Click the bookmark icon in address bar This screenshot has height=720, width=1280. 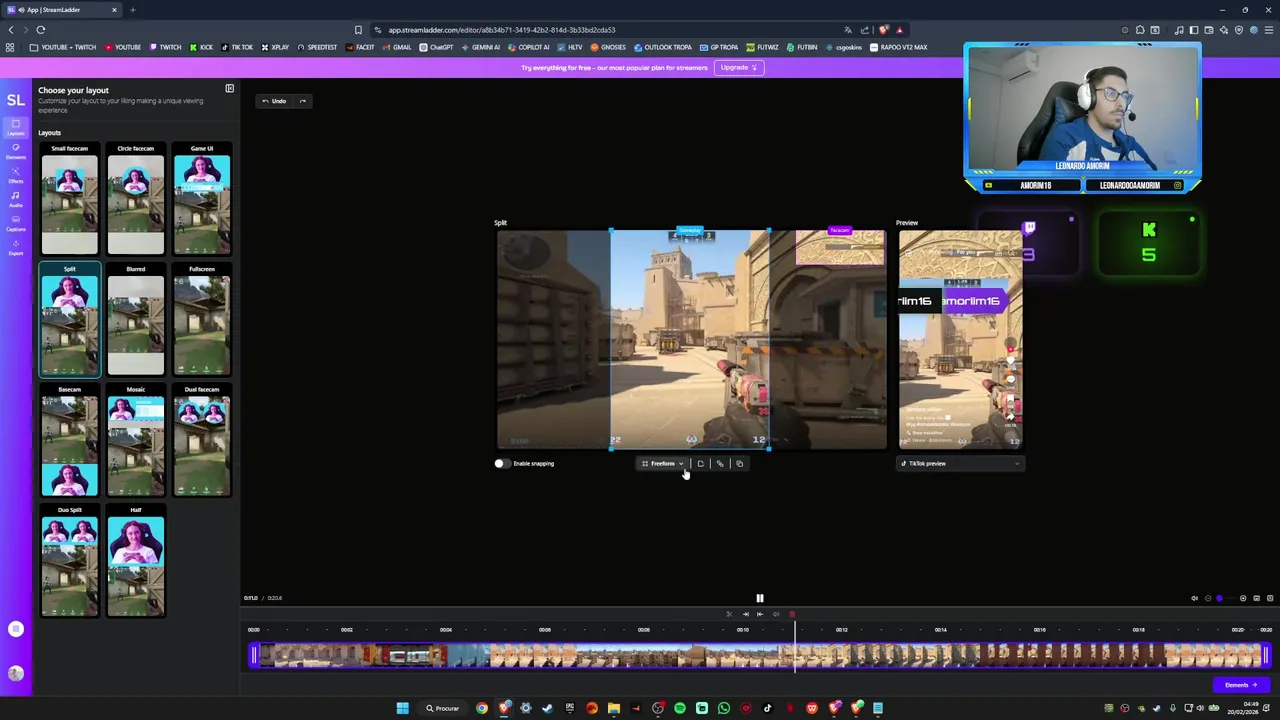pos(358,30)
